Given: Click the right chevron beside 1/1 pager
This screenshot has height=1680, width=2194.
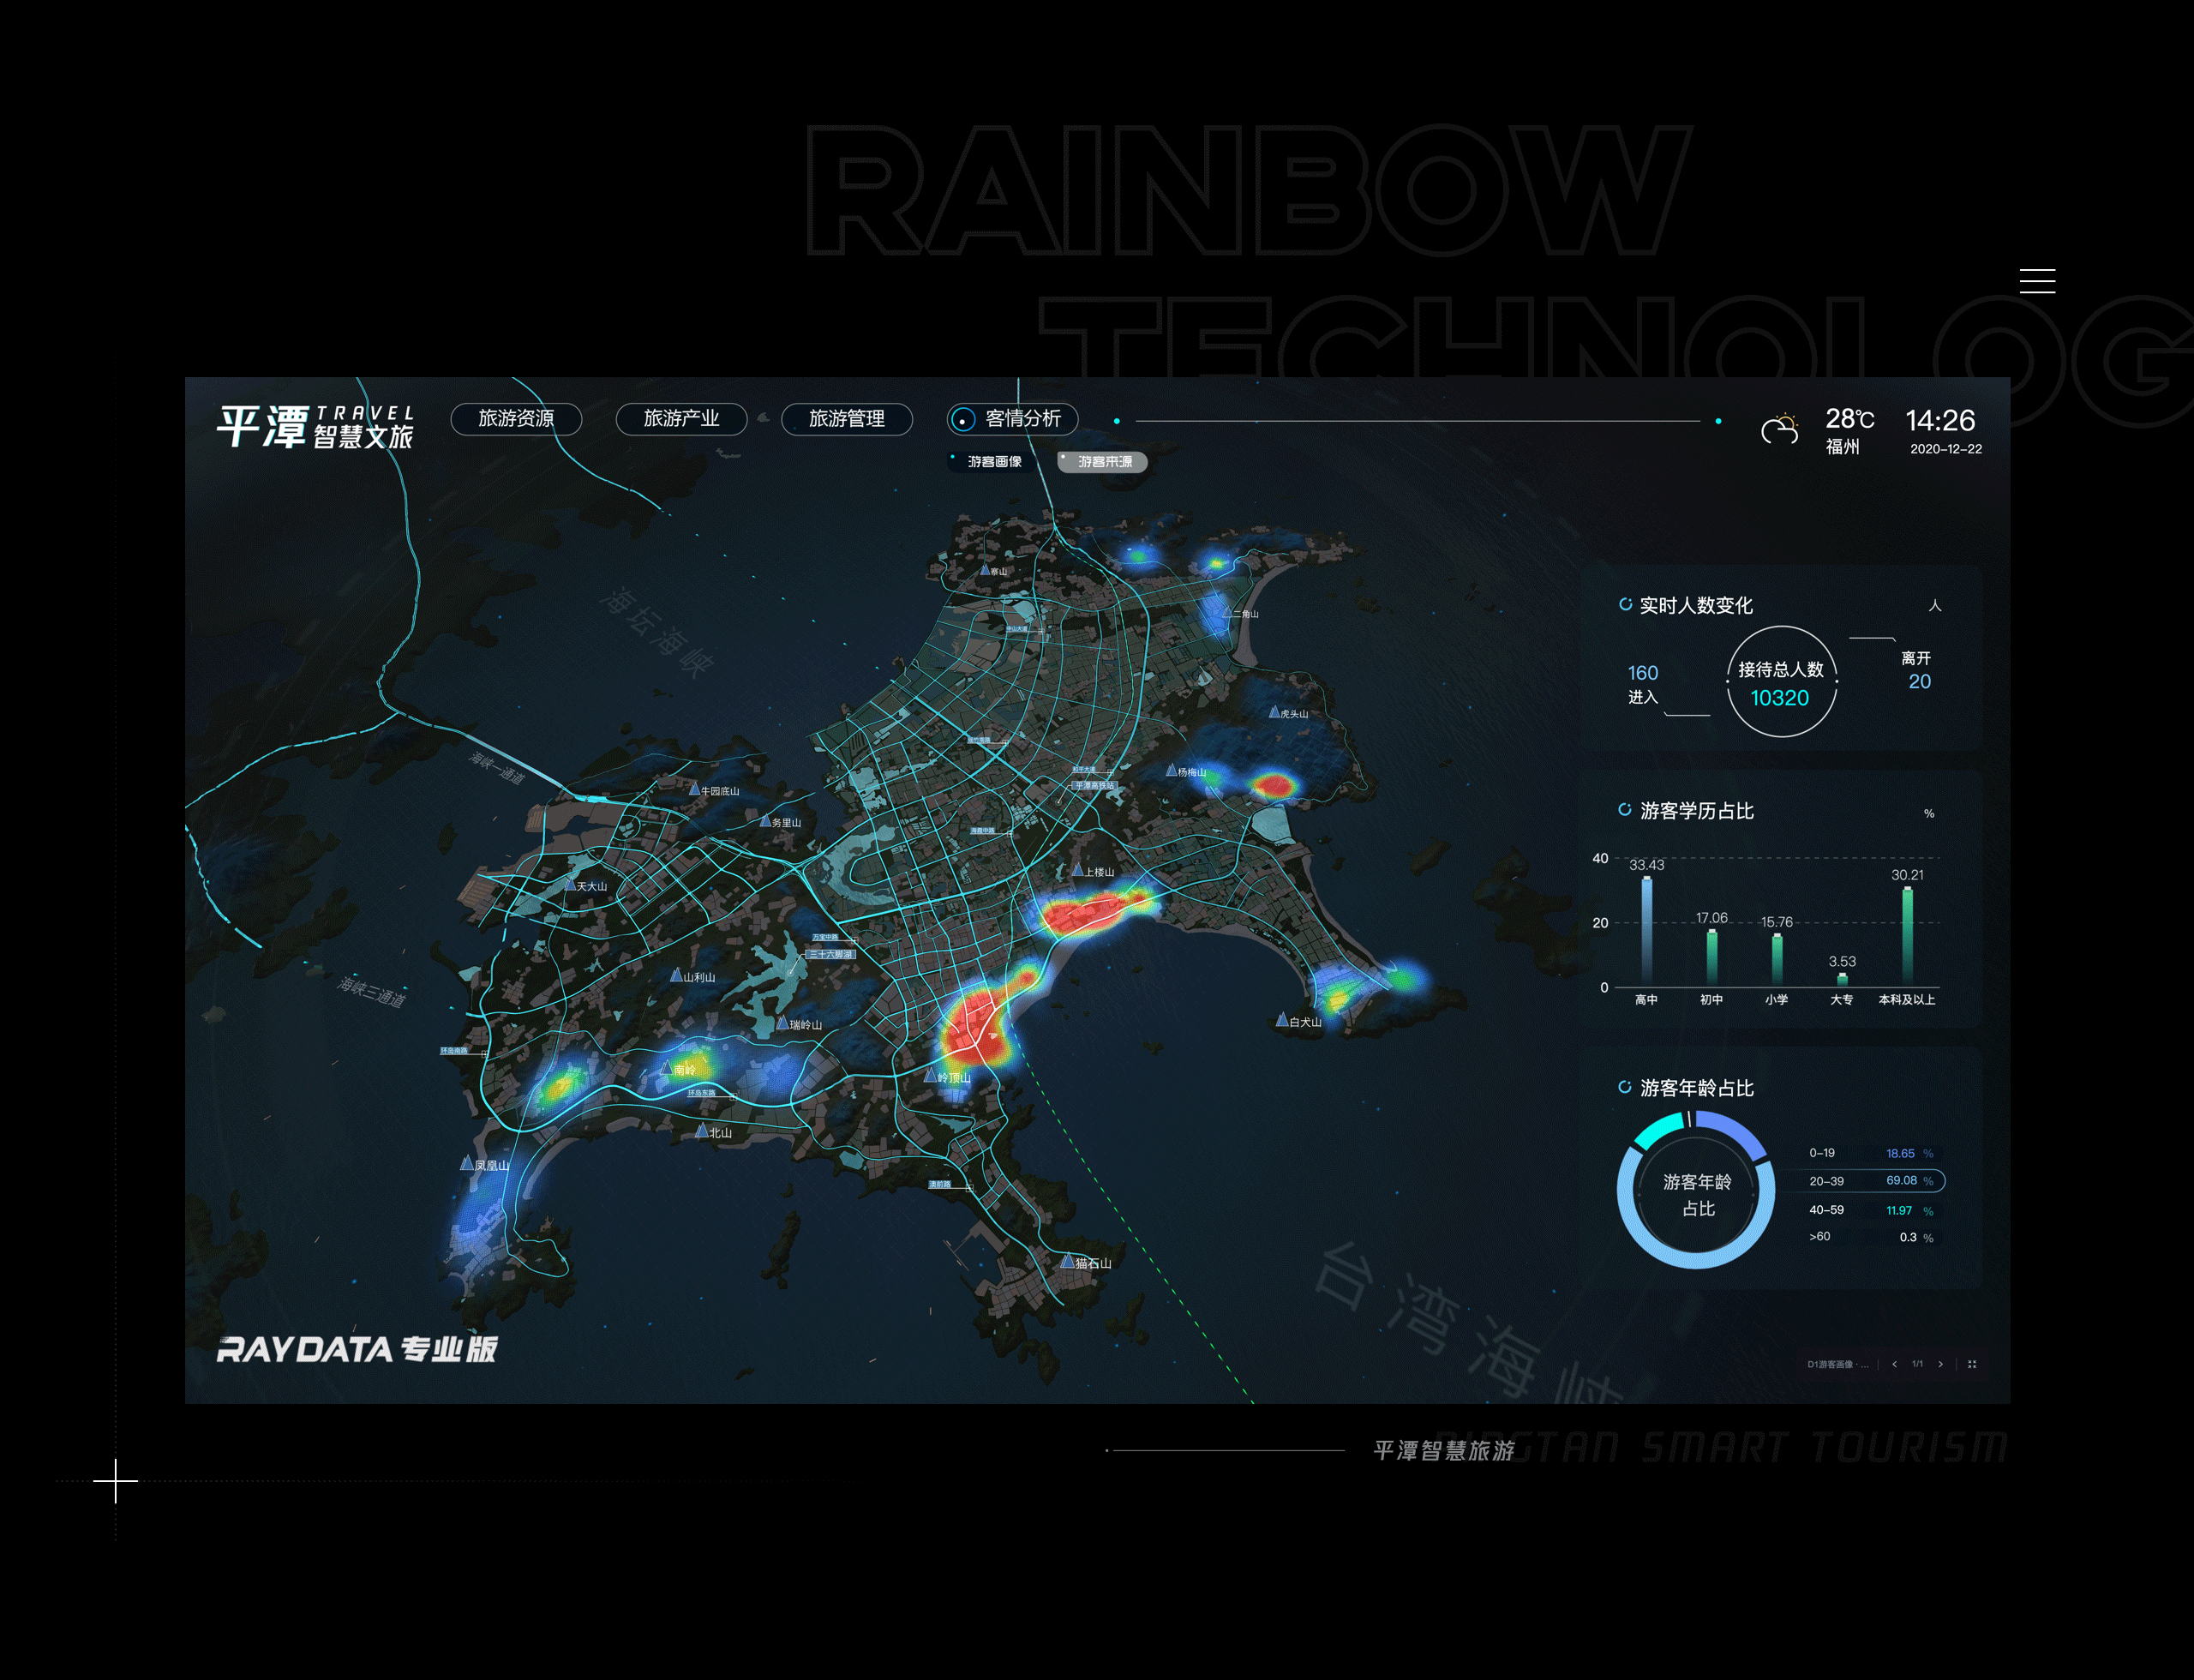Looking at the screenshot, I should 1941,1364.
